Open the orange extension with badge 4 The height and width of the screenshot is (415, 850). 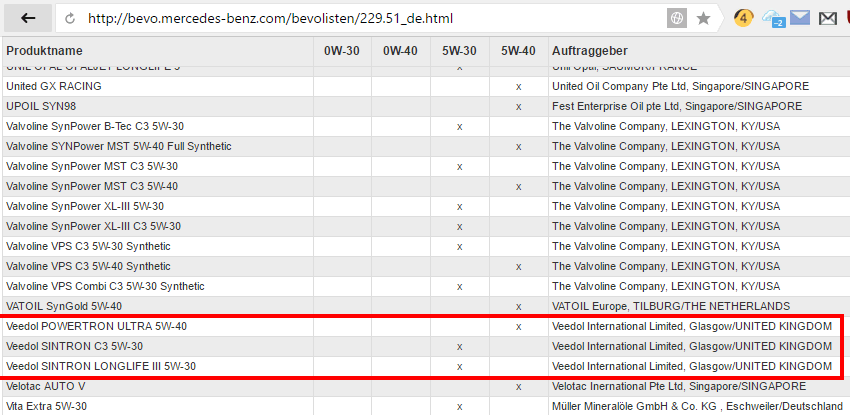coord(743,18)
